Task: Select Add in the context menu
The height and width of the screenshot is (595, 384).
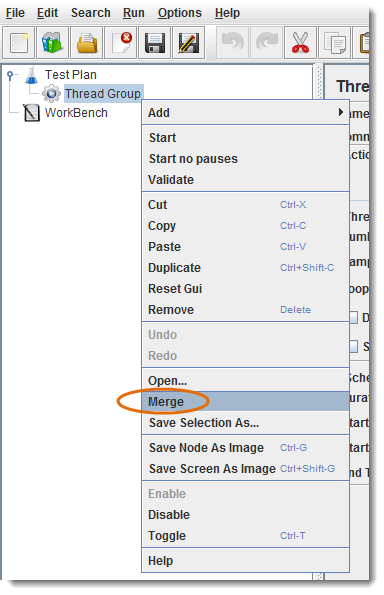Action: tap(246, 113)
